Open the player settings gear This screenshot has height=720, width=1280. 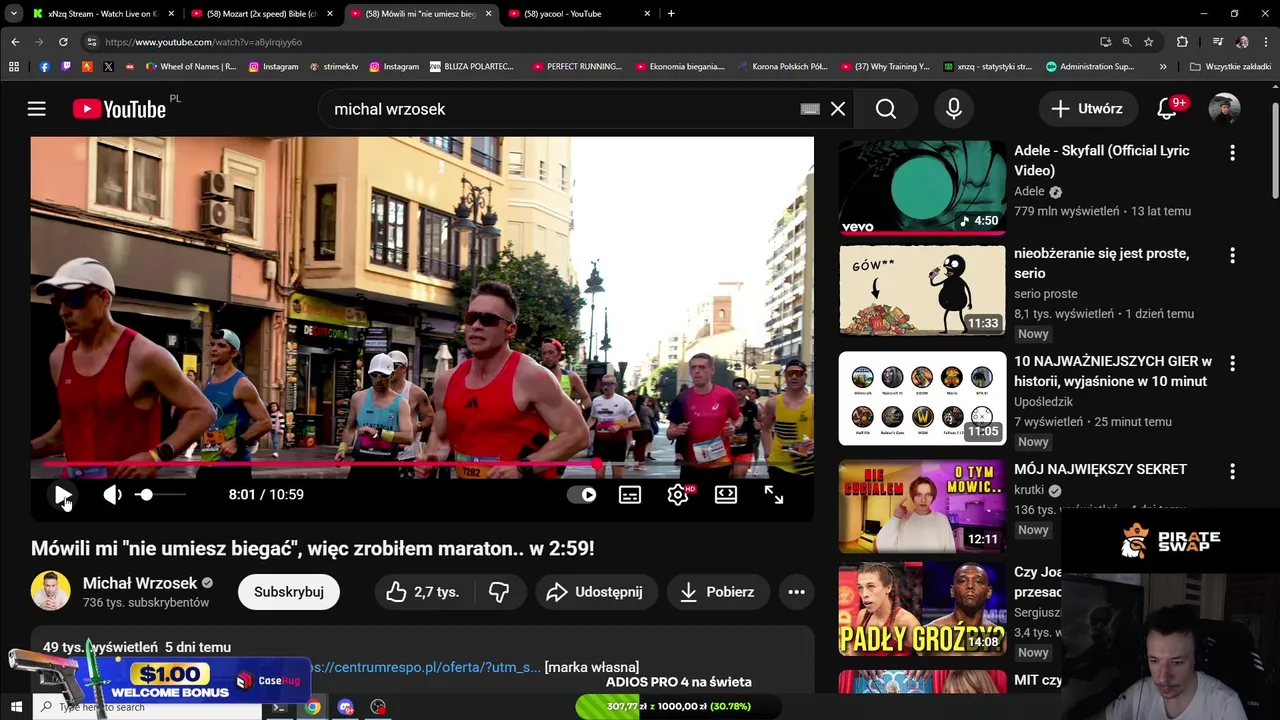678,494
